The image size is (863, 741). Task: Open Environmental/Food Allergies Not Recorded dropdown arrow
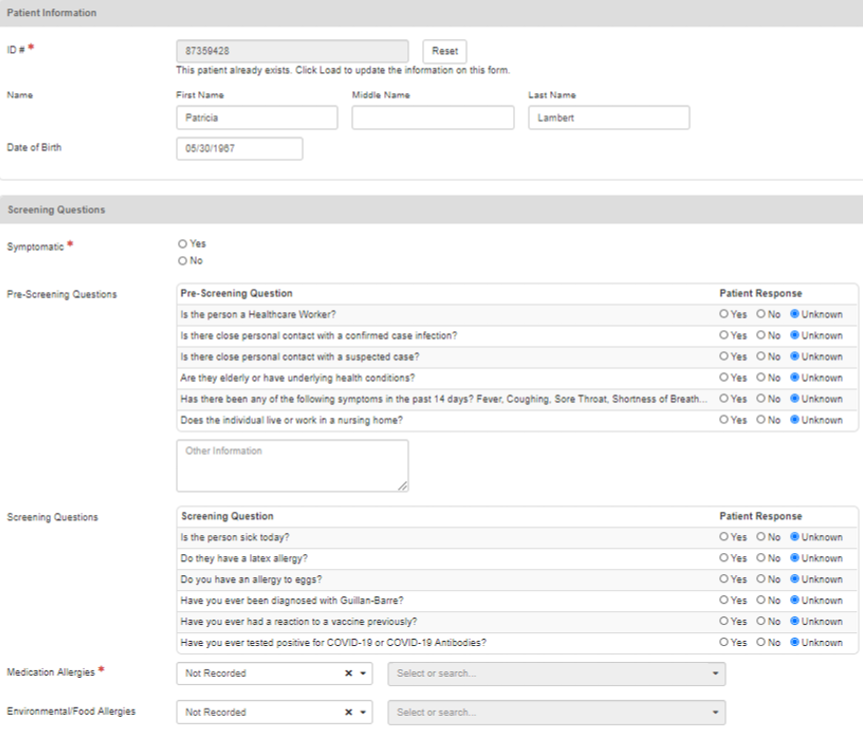click(x=363, y=712)
